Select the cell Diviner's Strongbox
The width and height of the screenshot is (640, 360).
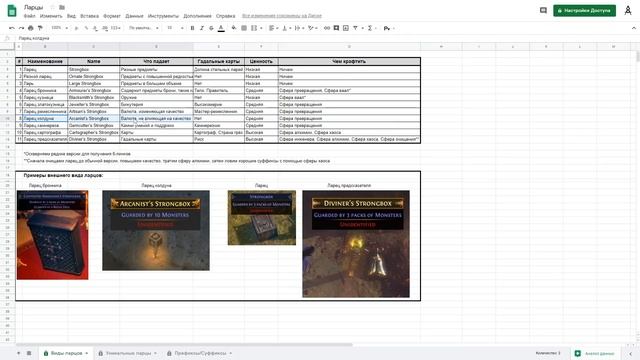coord(93,139)
